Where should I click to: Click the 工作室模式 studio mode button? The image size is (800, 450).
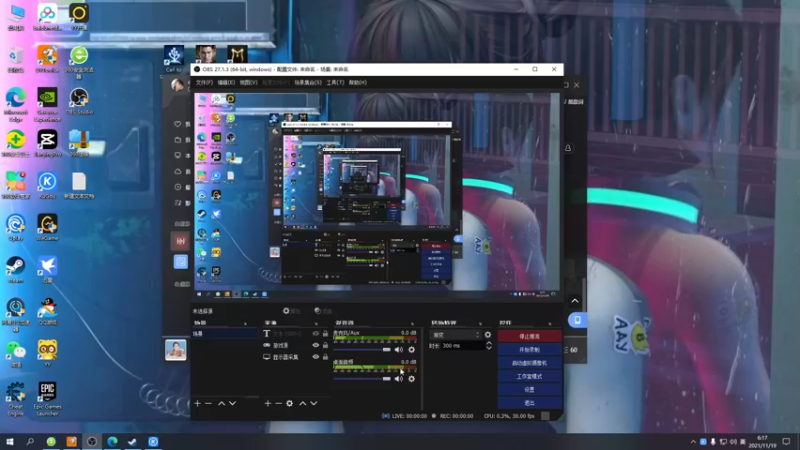pyautogui.click(x=530, y=376)
